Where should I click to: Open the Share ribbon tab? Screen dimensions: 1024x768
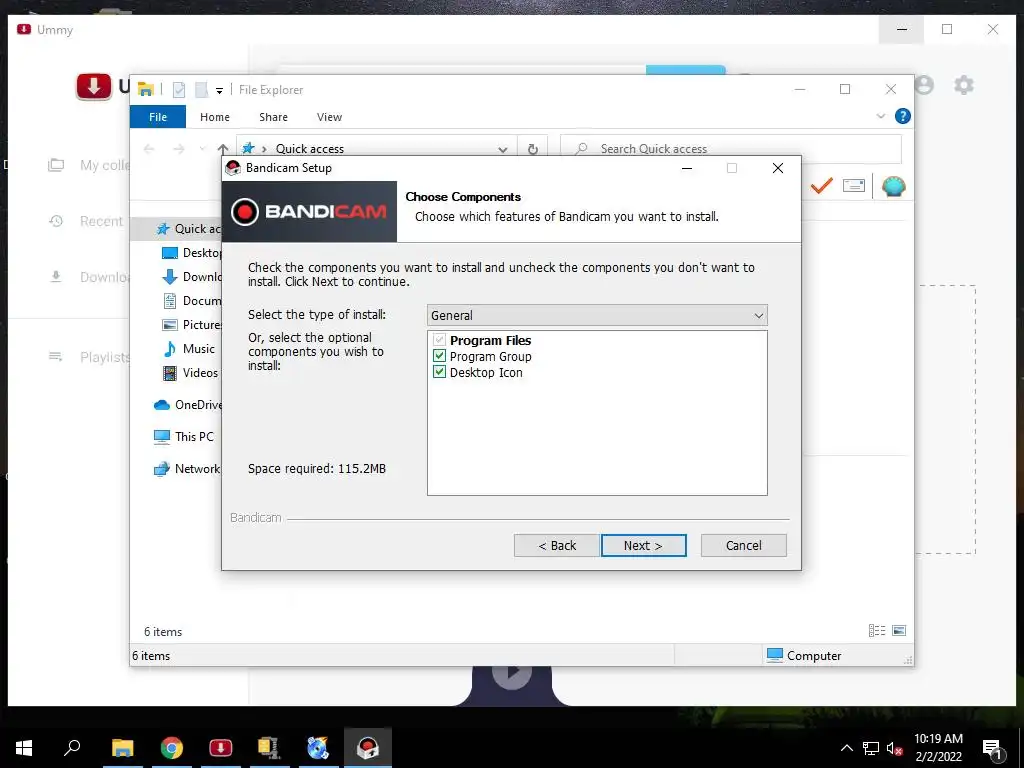[x=273, y=117]
